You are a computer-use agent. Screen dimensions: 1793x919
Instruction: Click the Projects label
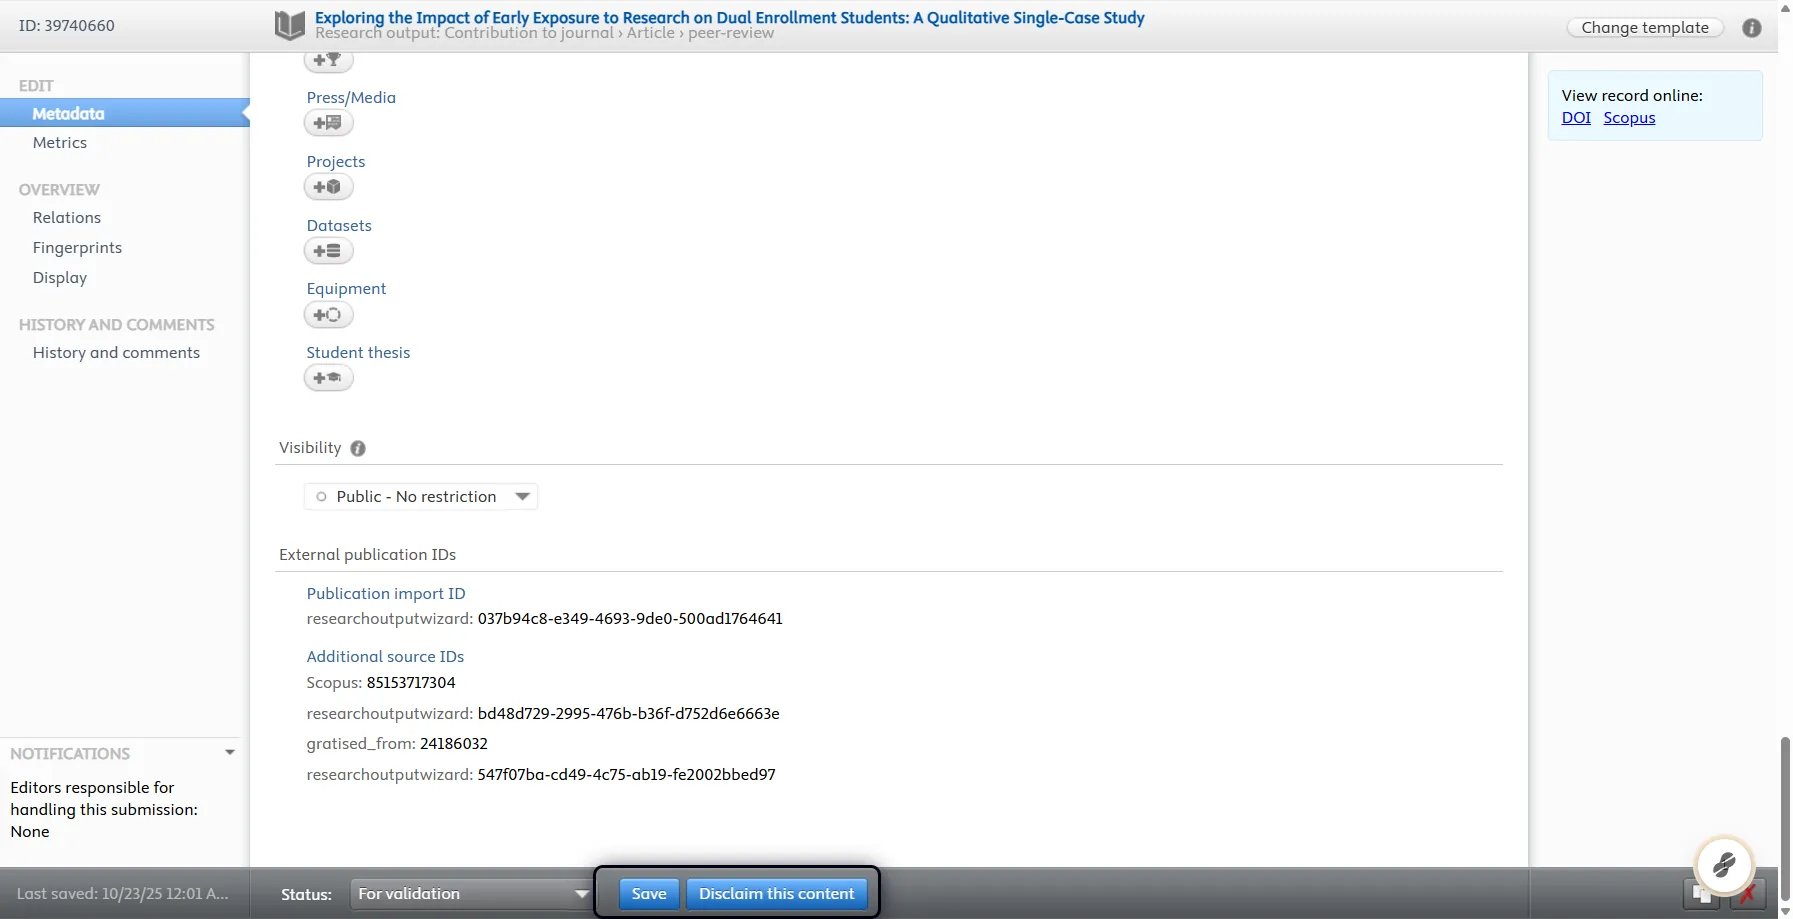click(x=336, y=162)
